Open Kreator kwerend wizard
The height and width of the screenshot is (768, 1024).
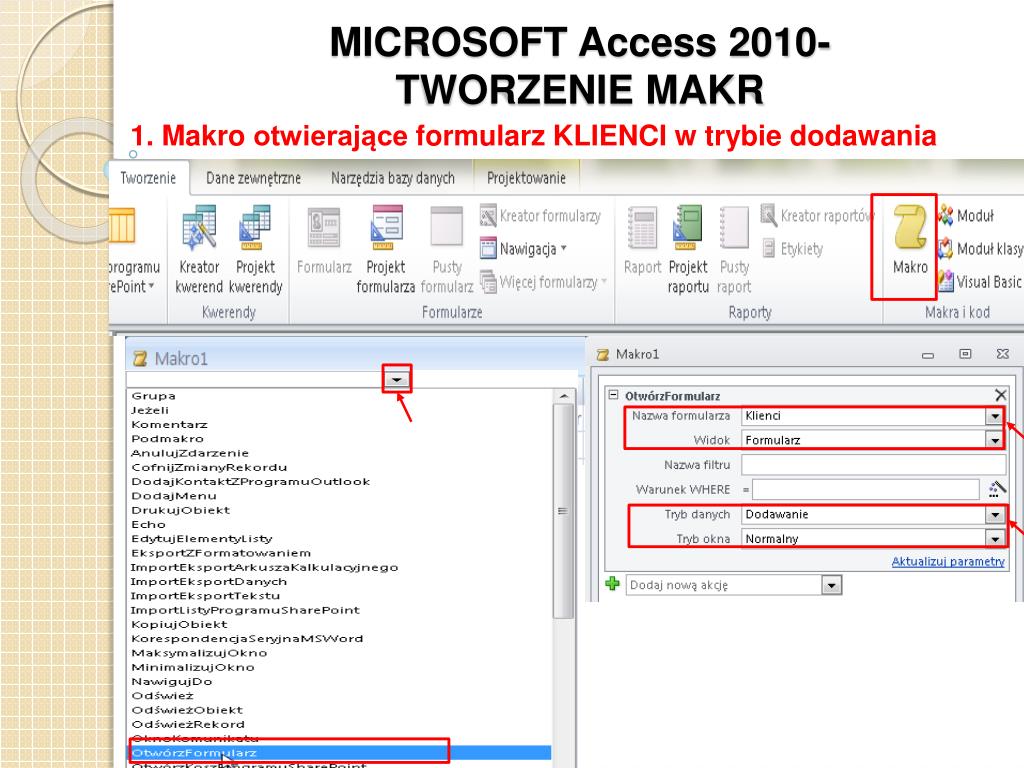click(199, 249)
